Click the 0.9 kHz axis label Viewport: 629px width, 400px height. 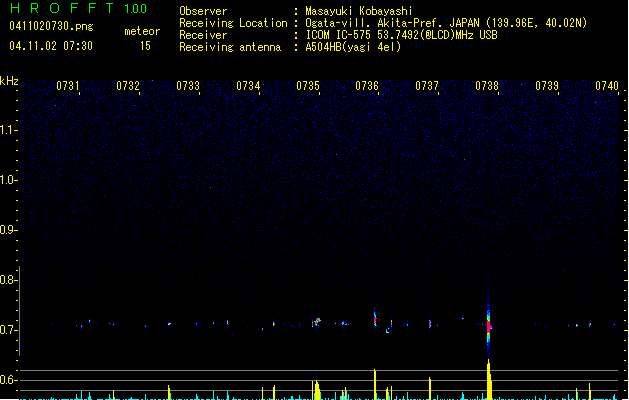pyautogui.click(x=9, y=230)
